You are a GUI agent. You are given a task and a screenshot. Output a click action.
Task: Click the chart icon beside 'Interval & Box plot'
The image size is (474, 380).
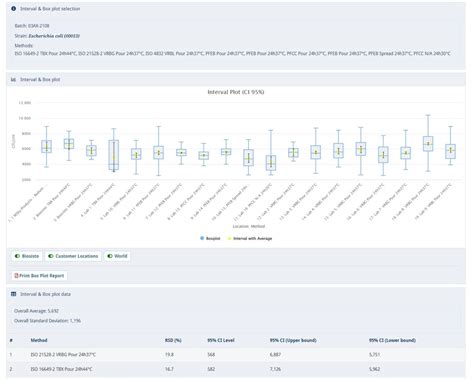pyautogui.click(x=14, y=80)
